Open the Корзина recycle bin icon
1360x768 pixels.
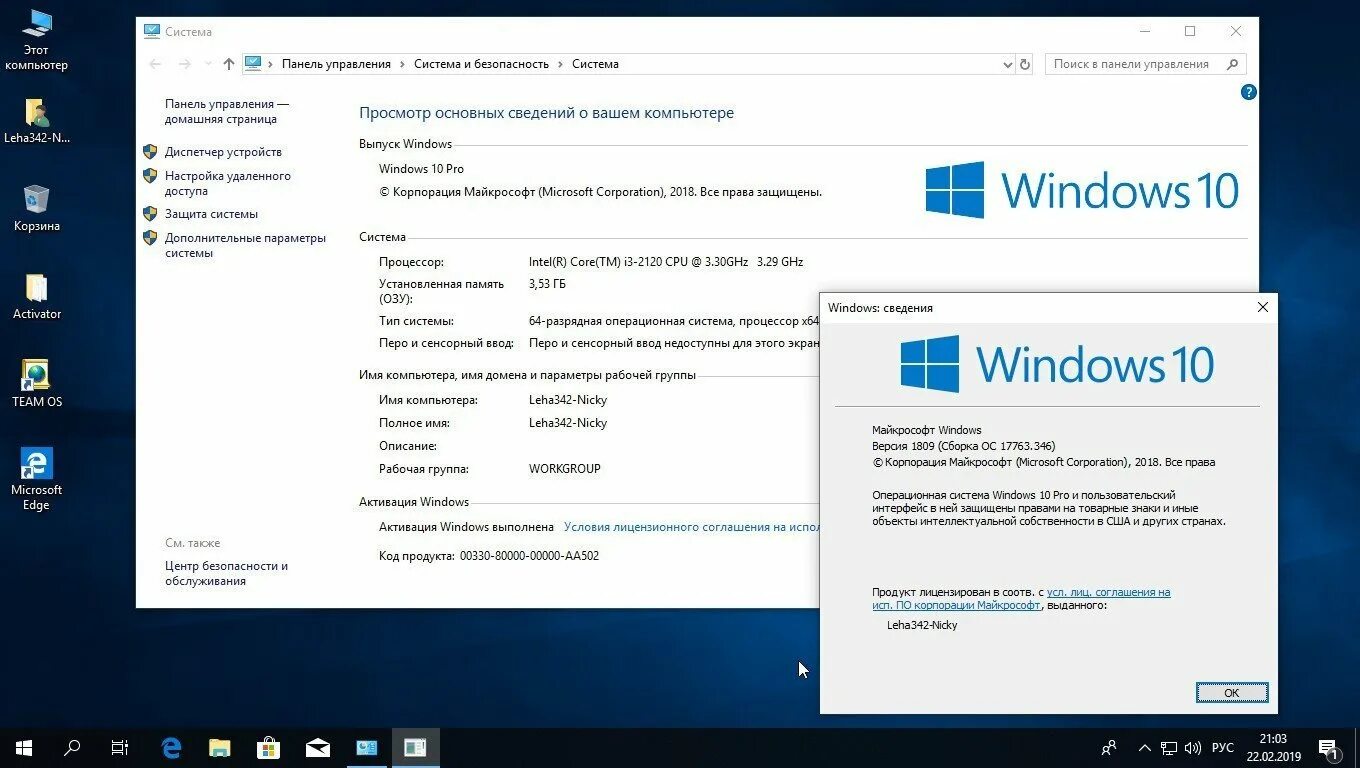tap(37, 208)
